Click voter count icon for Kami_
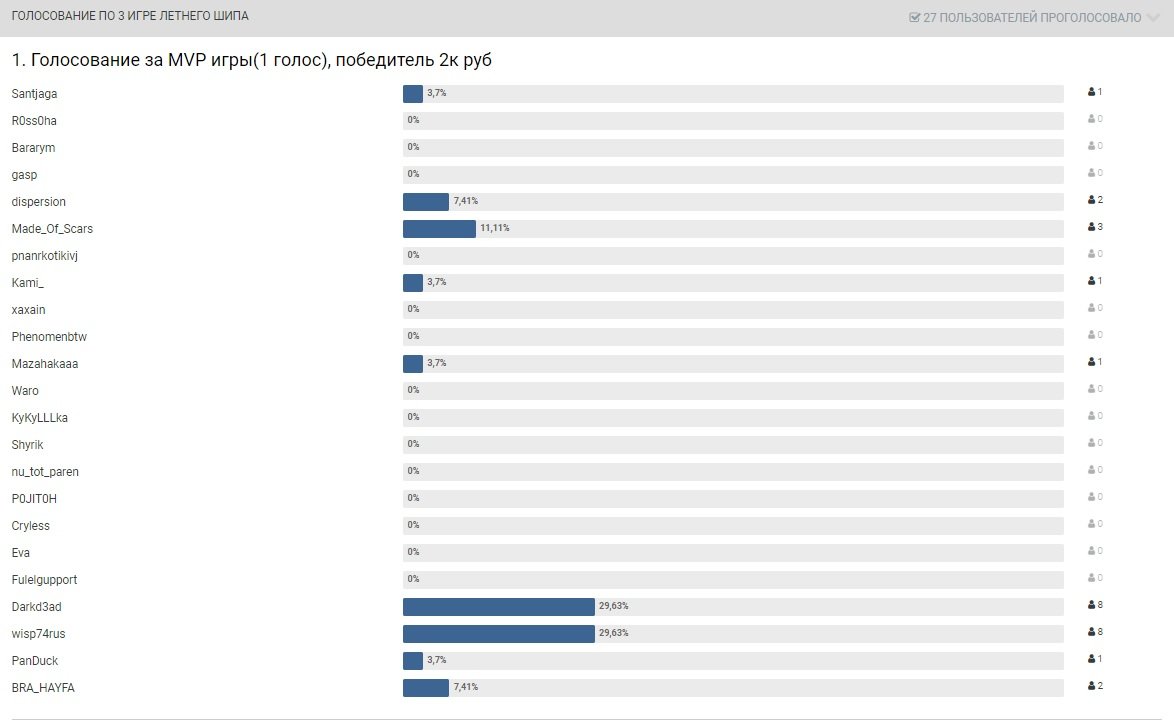Screen dimensions: 1174x721 tap(1092, 281)
